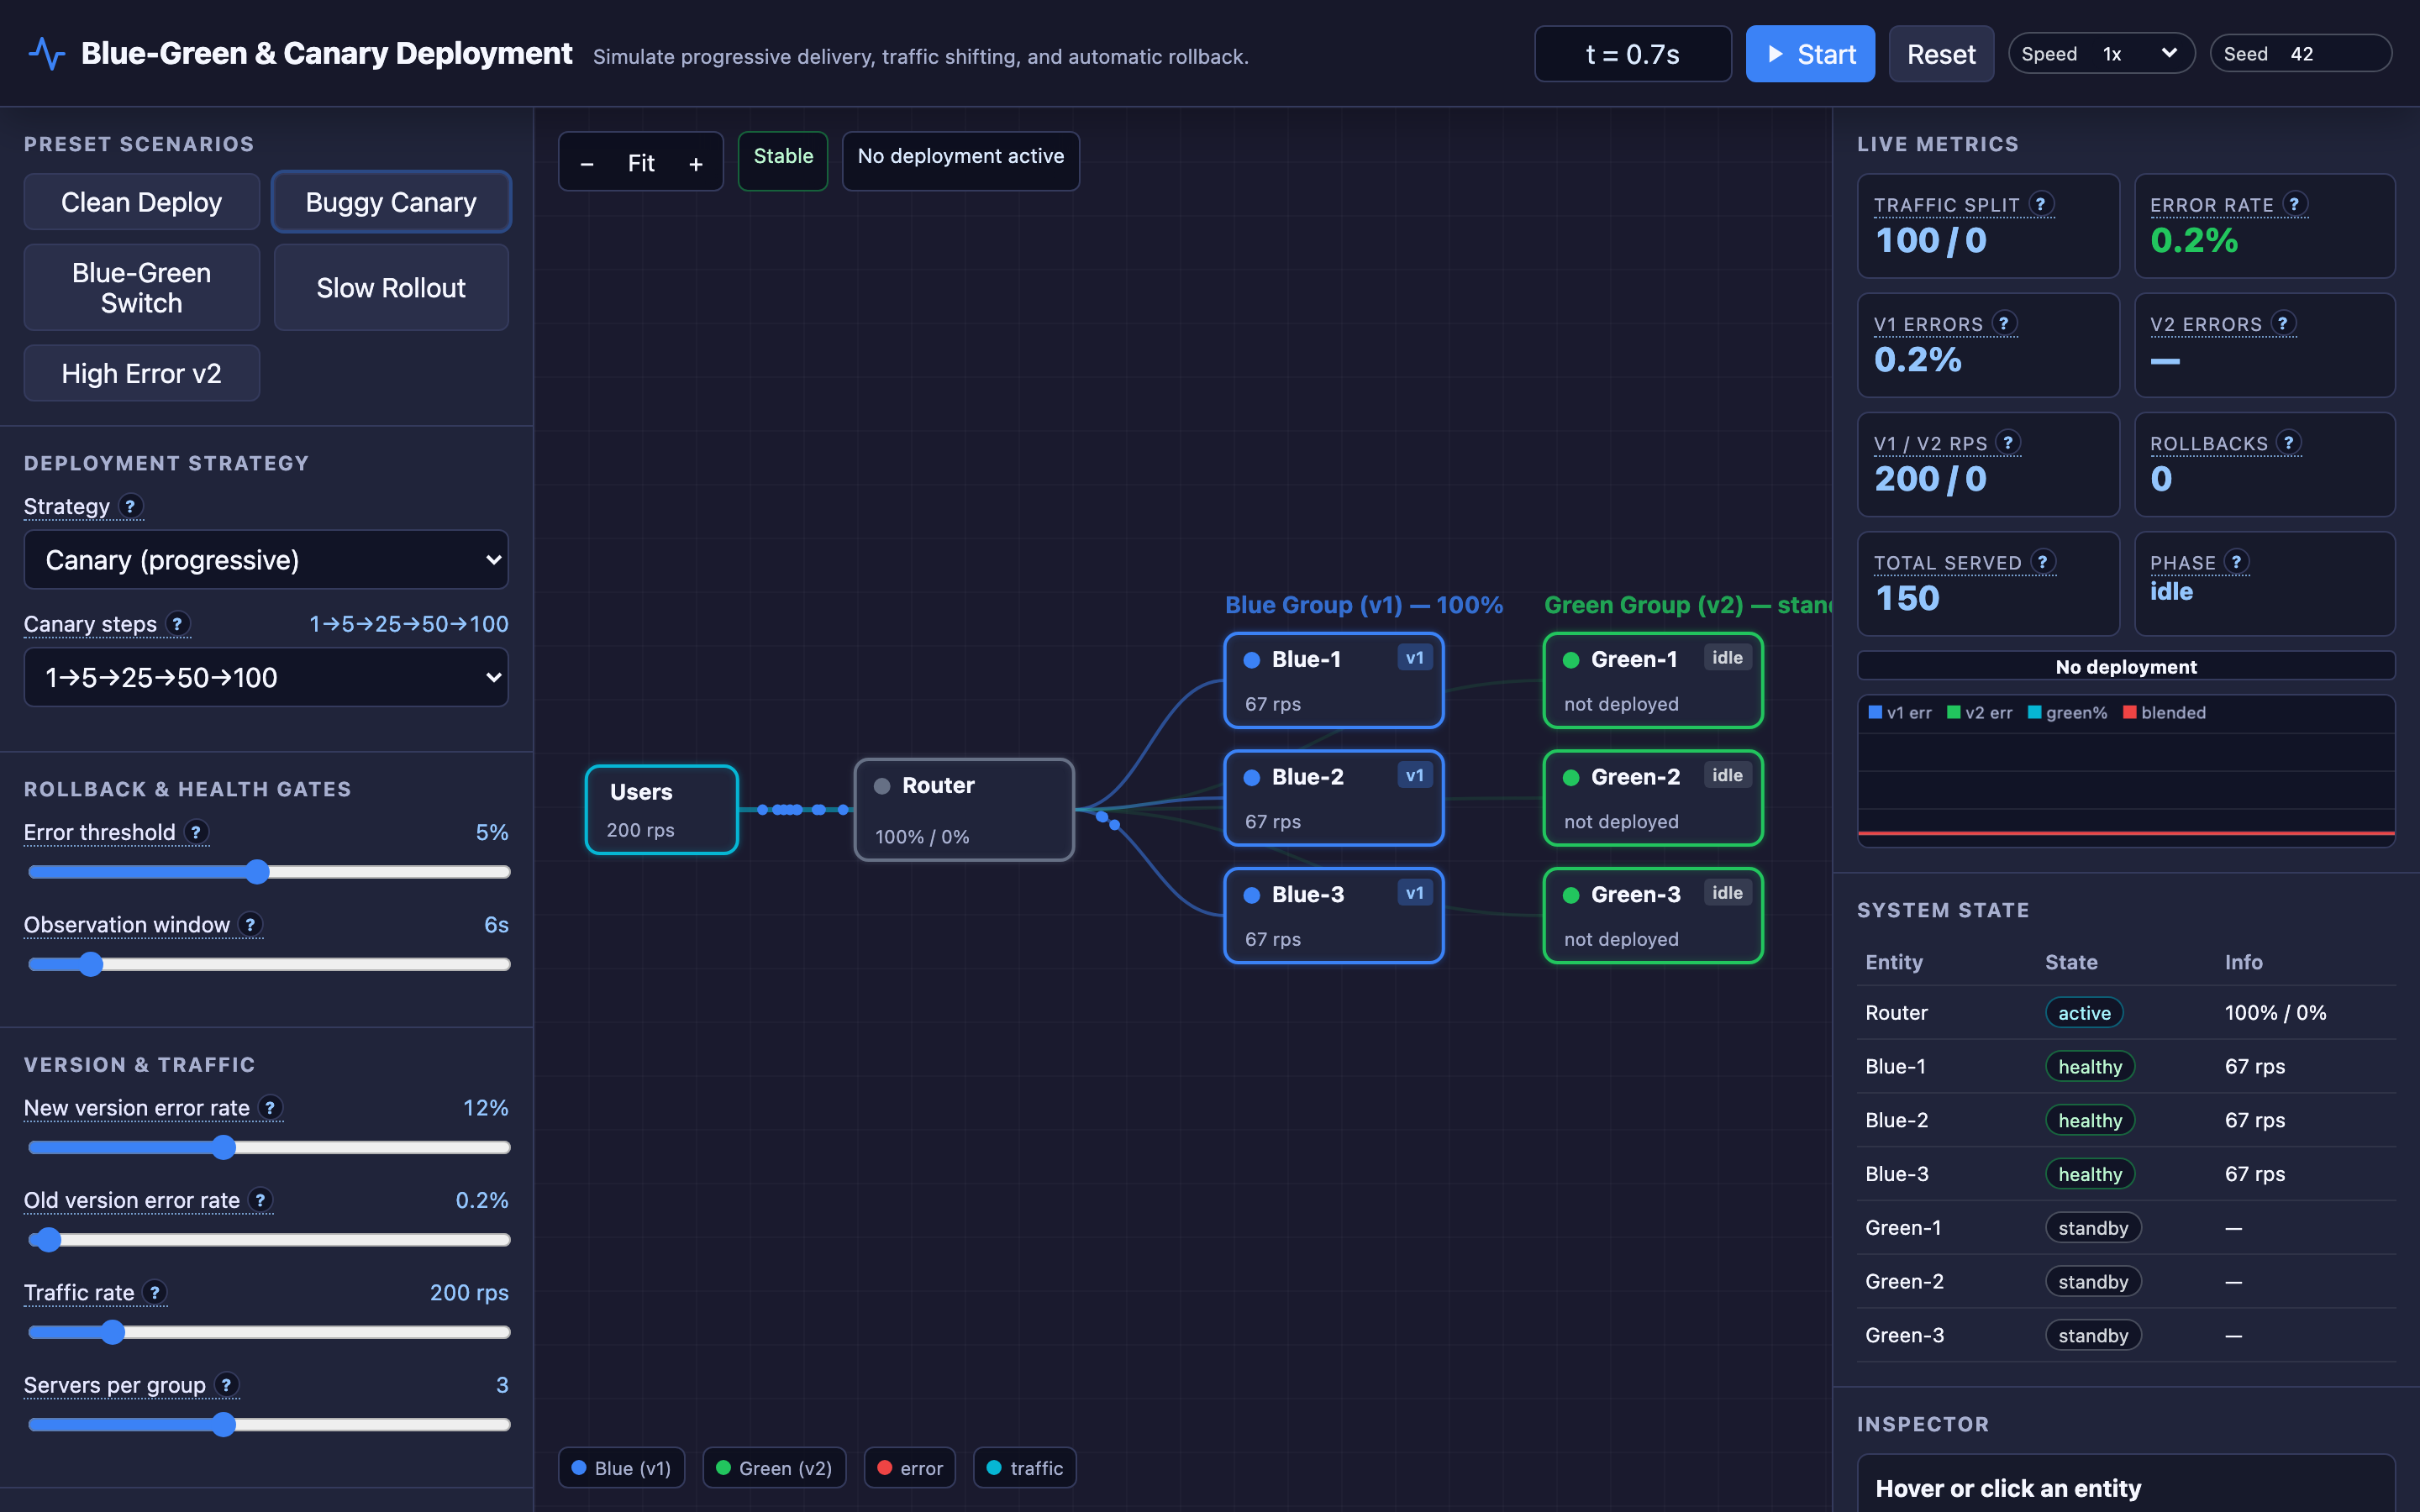The image size is (2420, 1512).
Task: Open the Error threshold help icon
Action: pos(196,832)
